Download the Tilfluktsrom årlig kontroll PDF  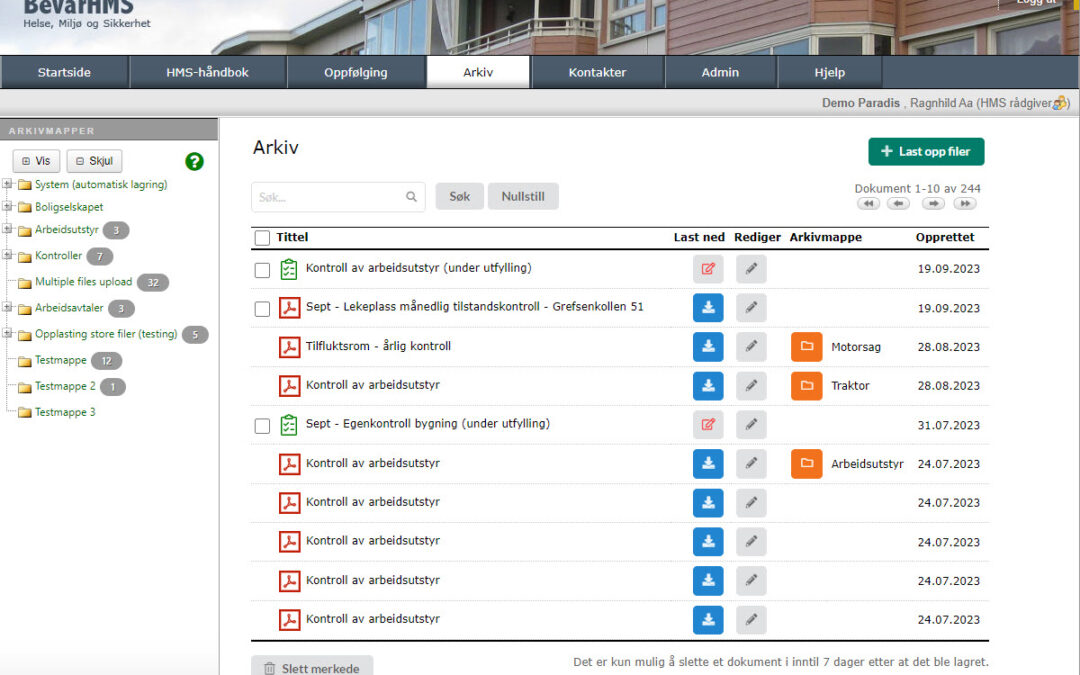[x=708, y=347]
